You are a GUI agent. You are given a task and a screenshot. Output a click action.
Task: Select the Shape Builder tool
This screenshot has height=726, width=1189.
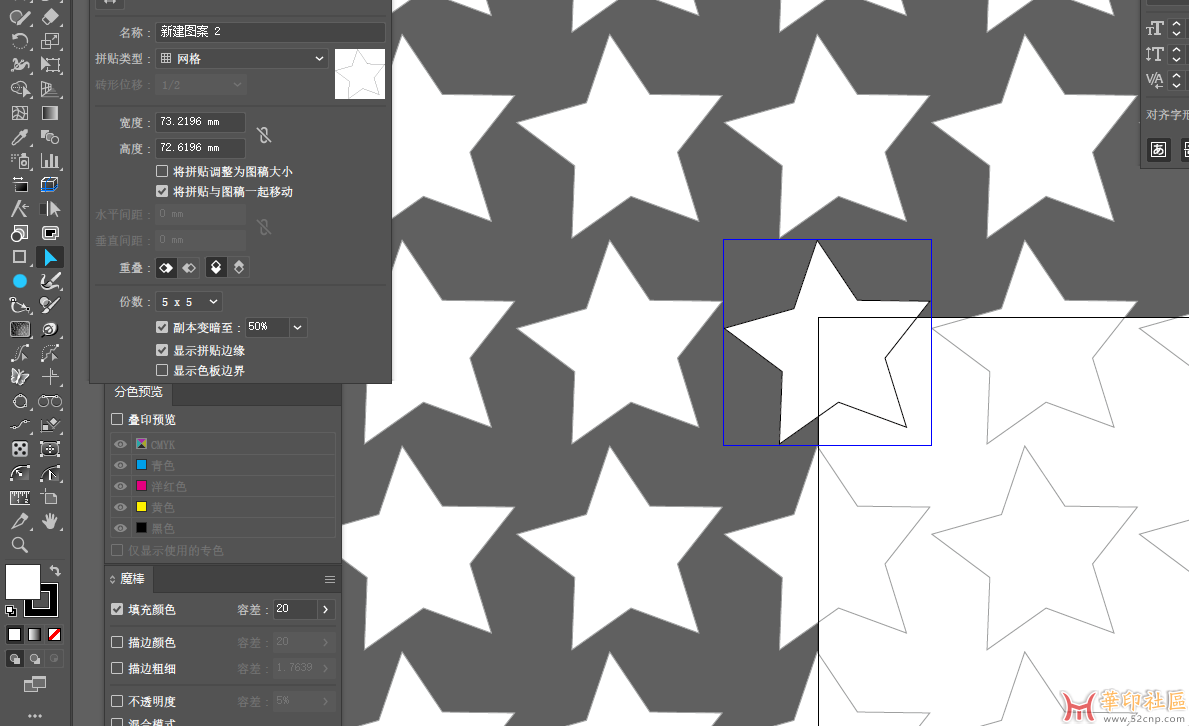20,89
